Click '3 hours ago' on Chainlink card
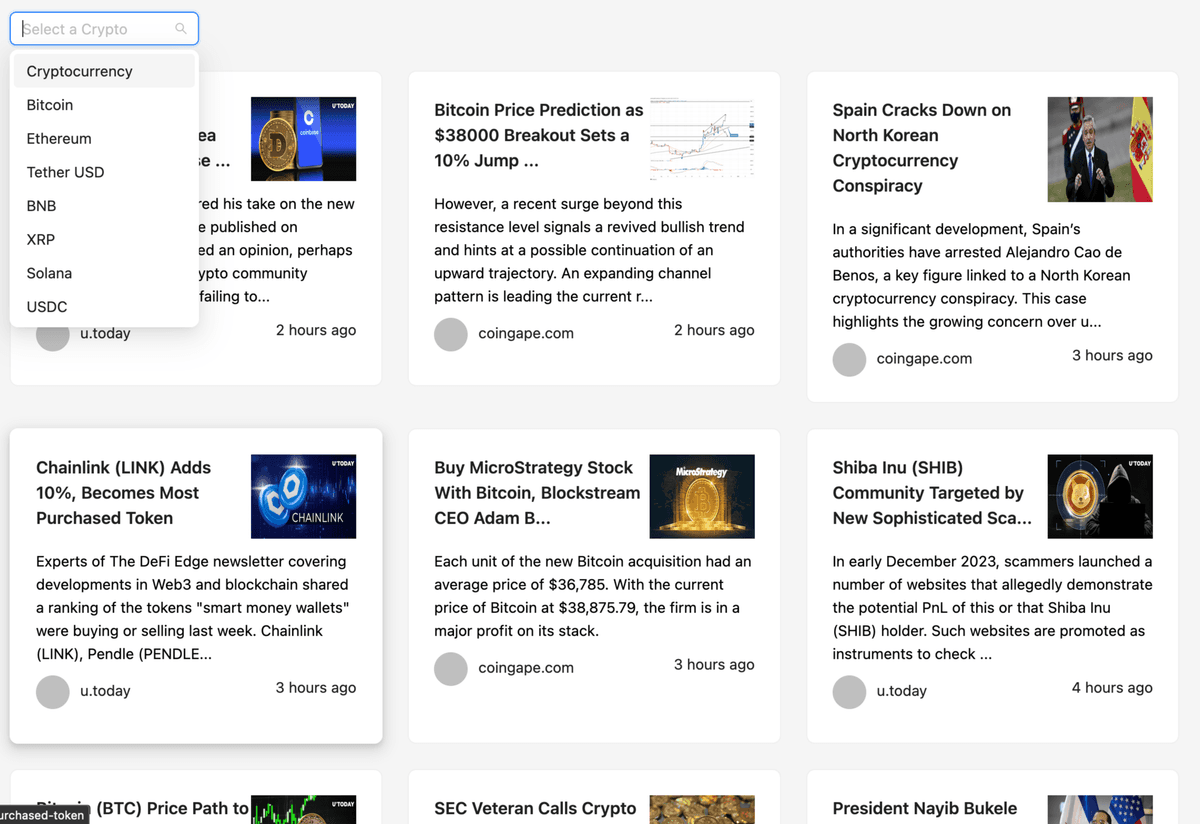Viewport: 1200px width, 824px height. point(316,688)
